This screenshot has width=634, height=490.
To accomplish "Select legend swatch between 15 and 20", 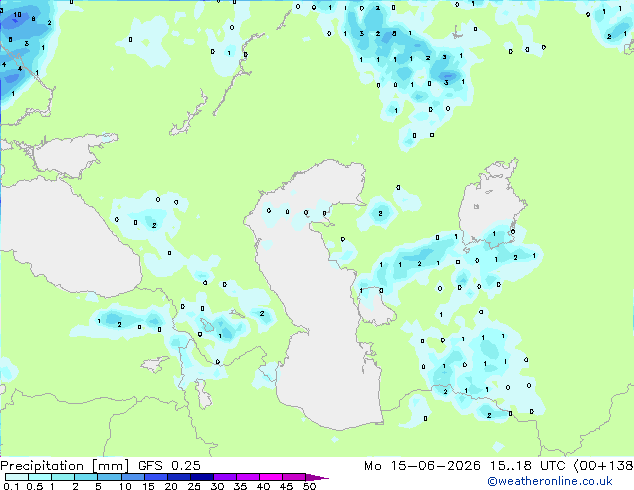I will pos(156,477).
